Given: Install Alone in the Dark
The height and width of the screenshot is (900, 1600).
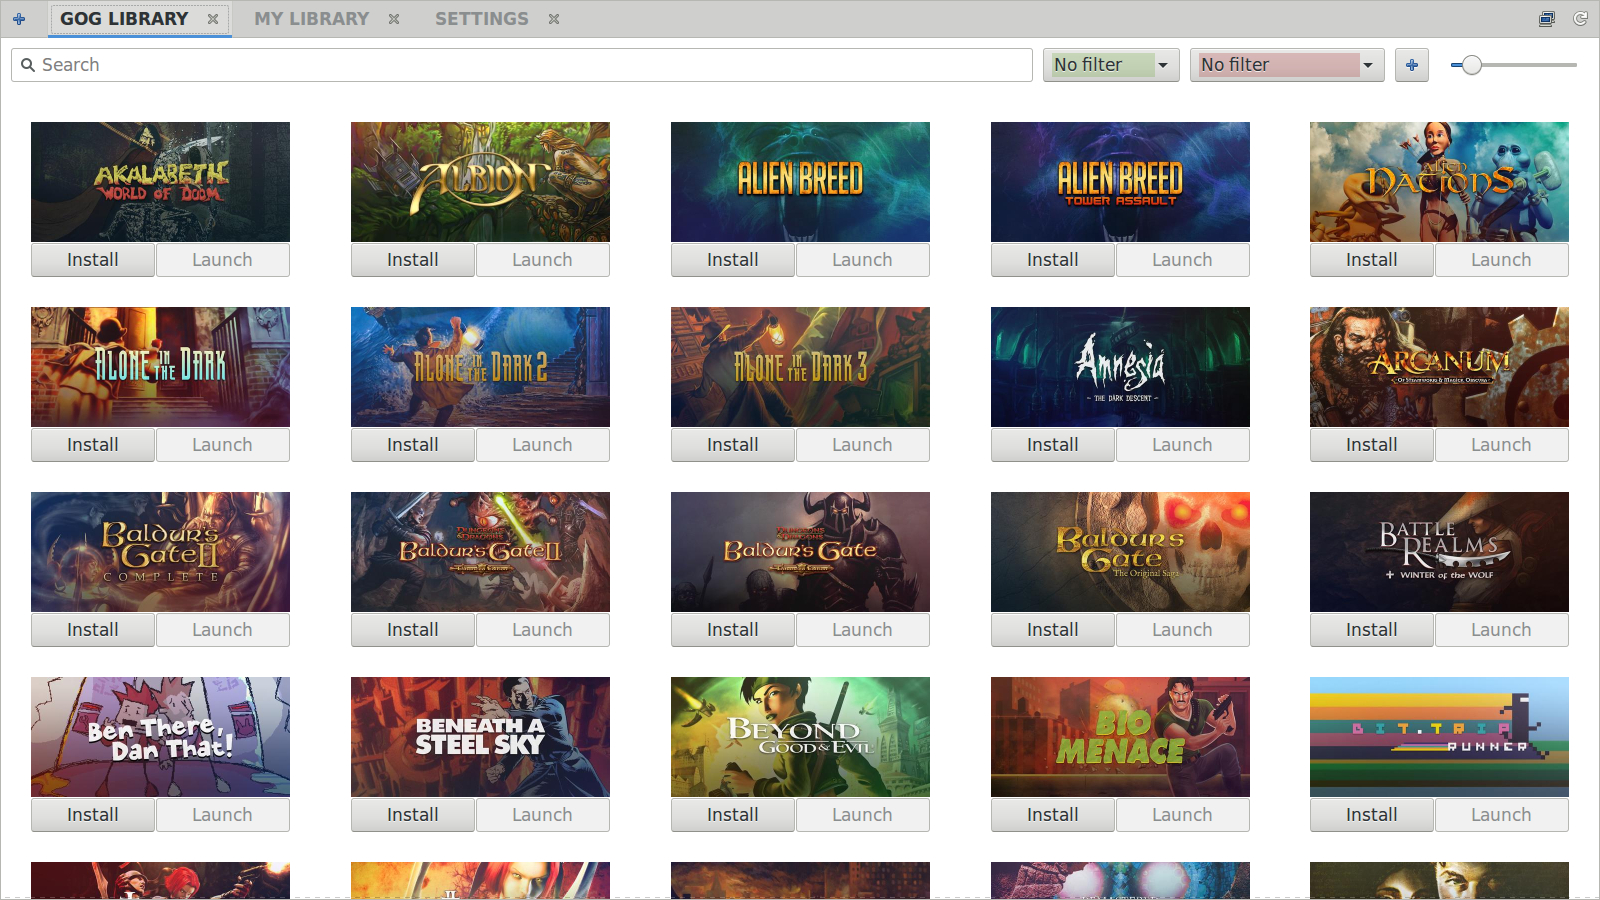Looking at the screenshot, I should click(93, 445).
